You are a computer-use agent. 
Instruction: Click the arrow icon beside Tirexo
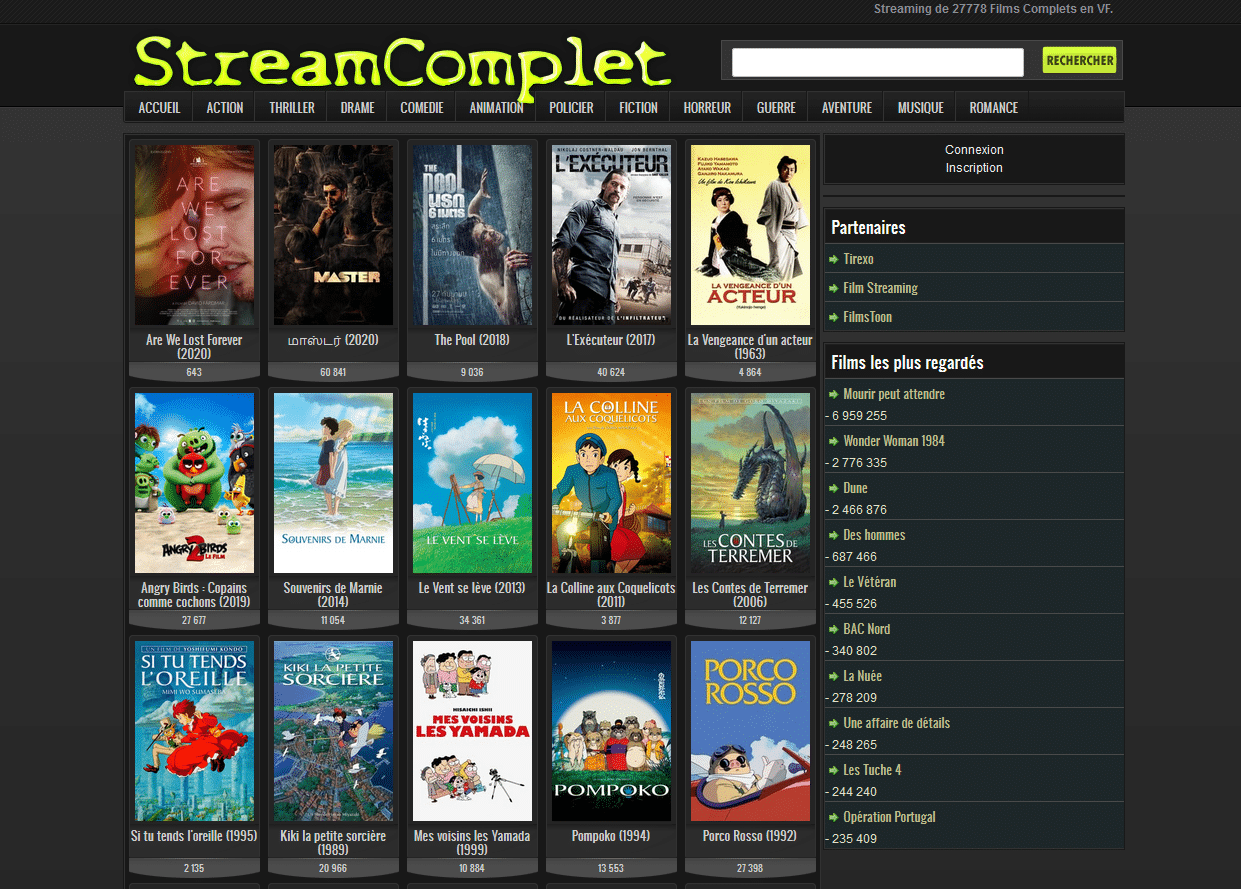834,259
